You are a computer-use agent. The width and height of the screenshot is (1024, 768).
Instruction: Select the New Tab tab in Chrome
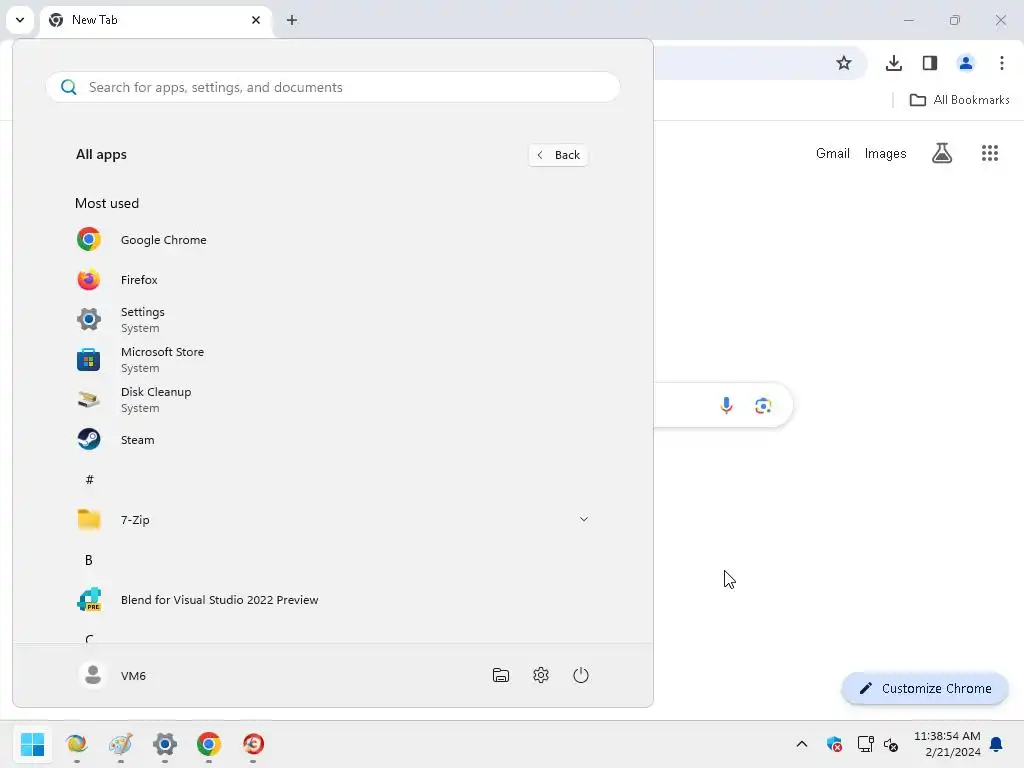tap(157, 20)
